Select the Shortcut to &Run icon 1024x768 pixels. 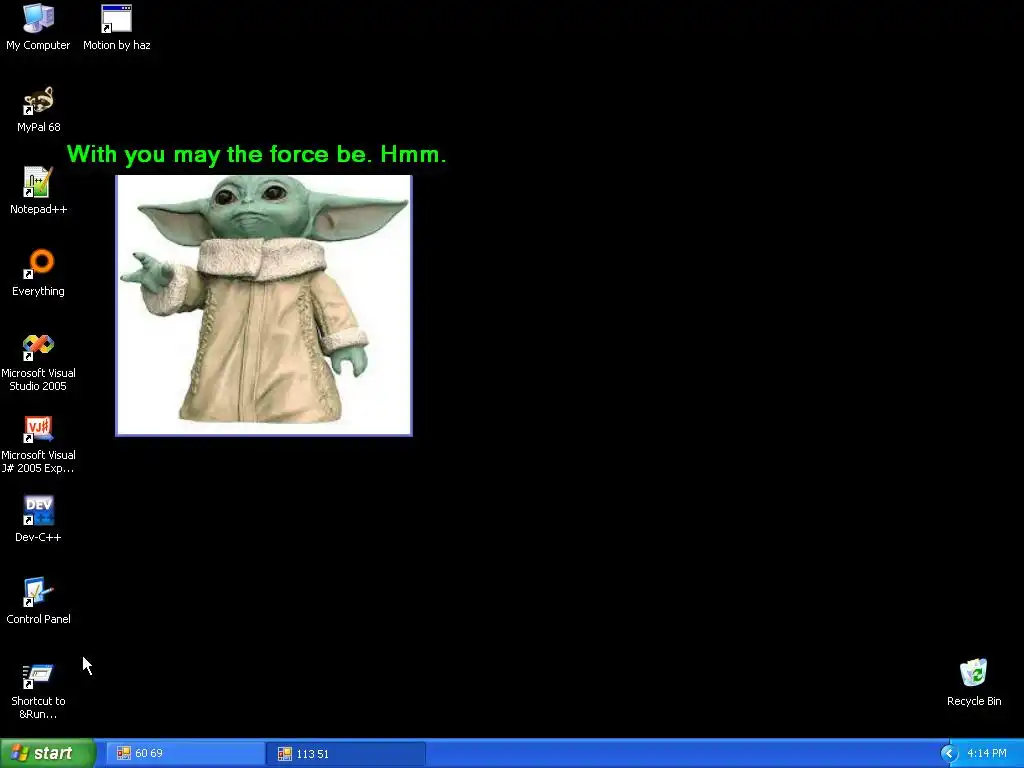pos(39,676)
